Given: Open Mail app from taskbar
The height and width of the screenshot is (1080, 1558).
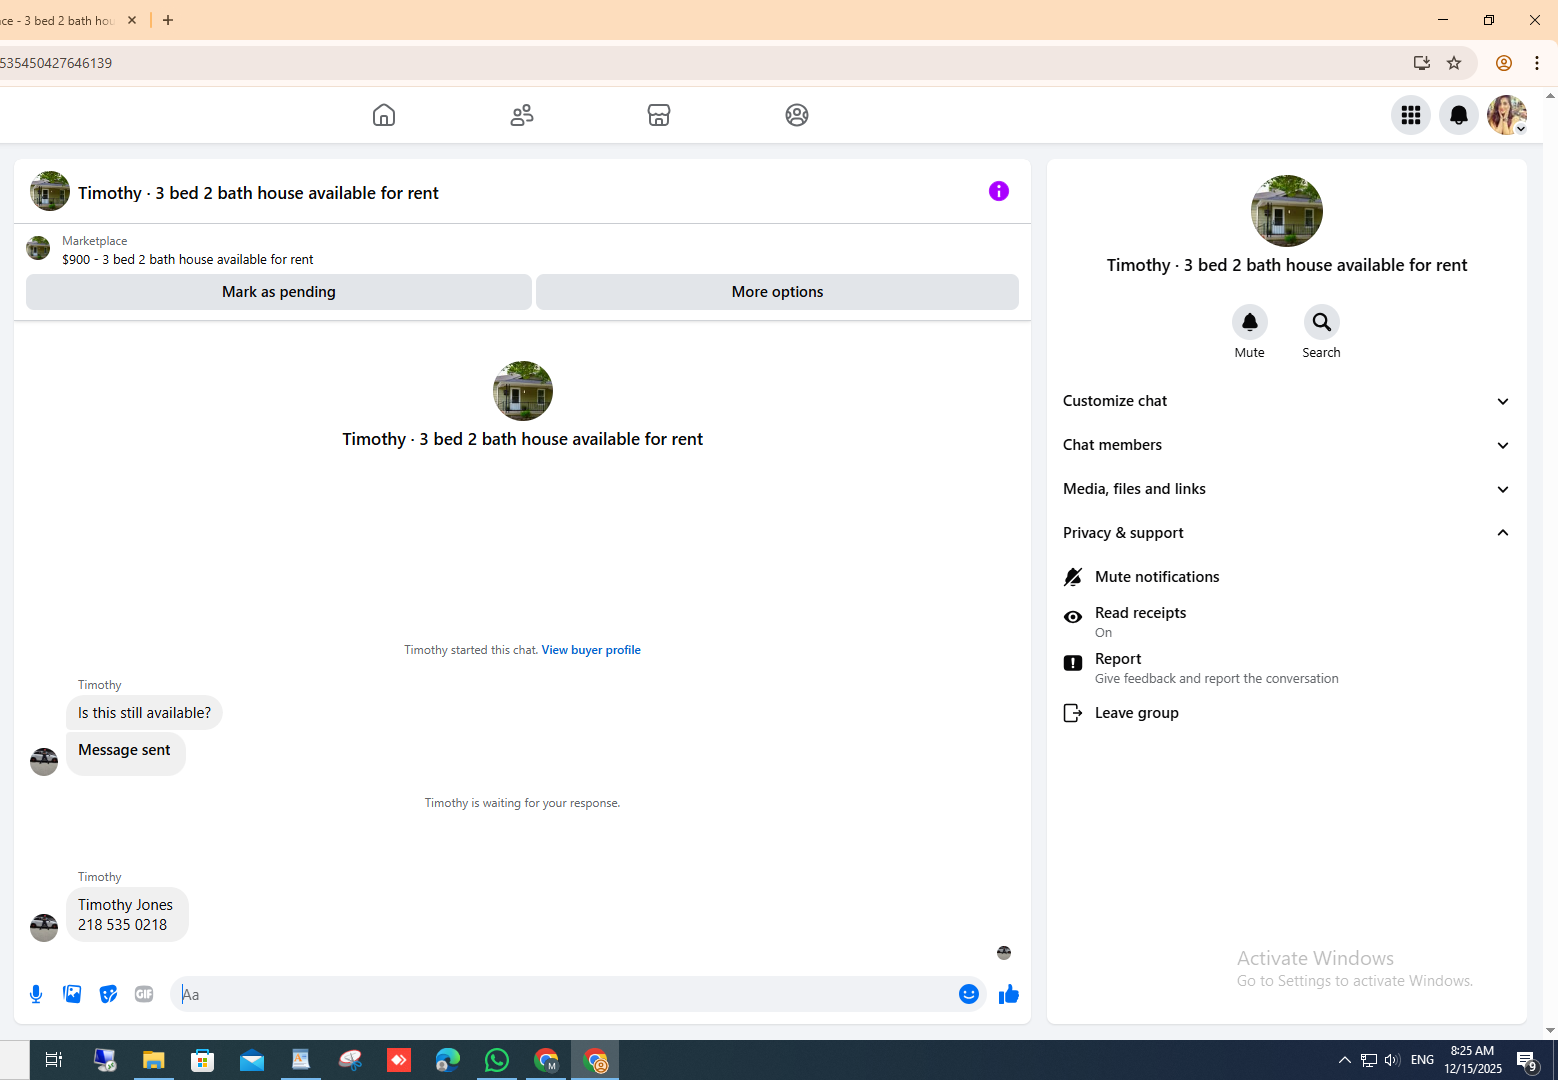Looking at the screenshot, I should (x=252, y=1060).
